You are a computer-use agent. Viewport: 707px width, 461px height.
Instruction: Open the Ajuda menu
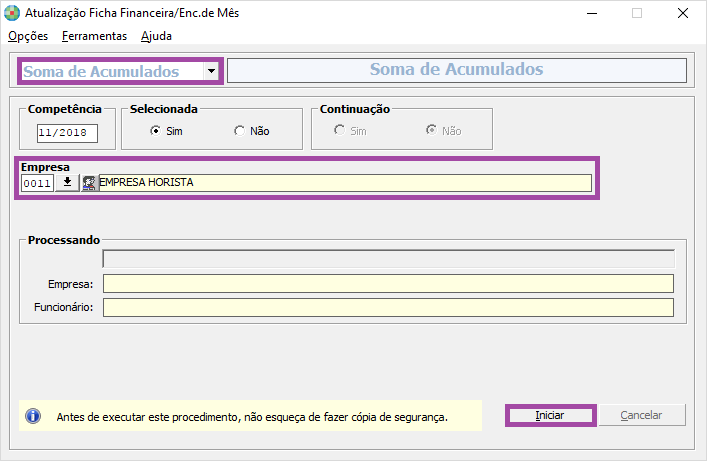[156, 36]
